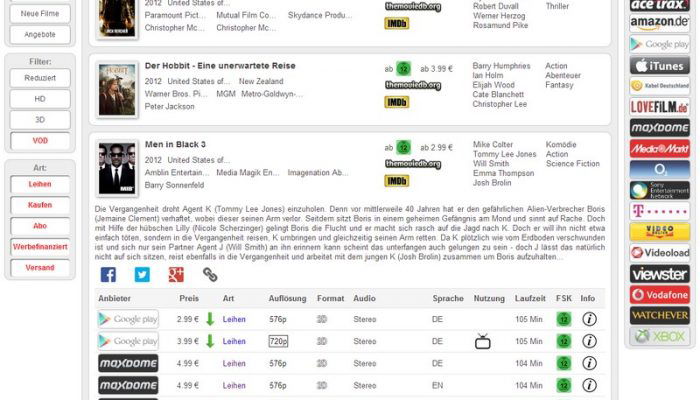Viewport: 700px width, 400px height.
Task: Sort offers by Auflösung column
Action: coord(288,298)
